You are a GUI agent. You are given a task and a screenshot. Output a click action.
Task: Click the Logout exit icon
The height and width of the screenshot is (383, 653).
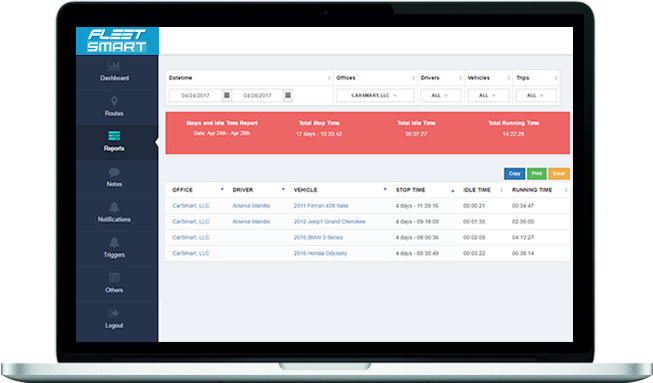pyautogui.click(x=114, y=313)
